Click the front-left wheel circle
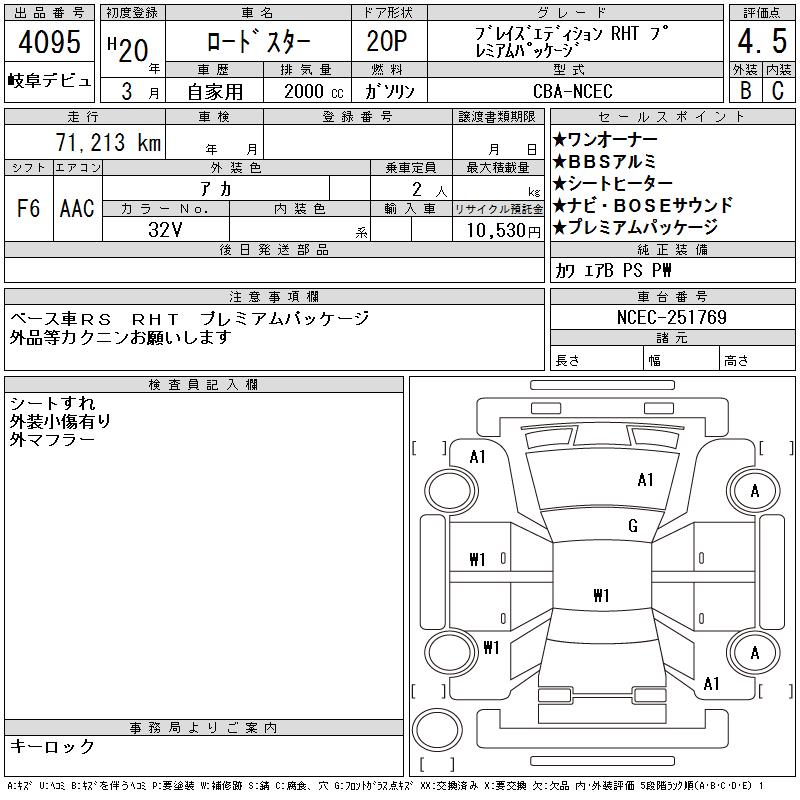This screenshot has height=800, width=800. click(450, 490)
